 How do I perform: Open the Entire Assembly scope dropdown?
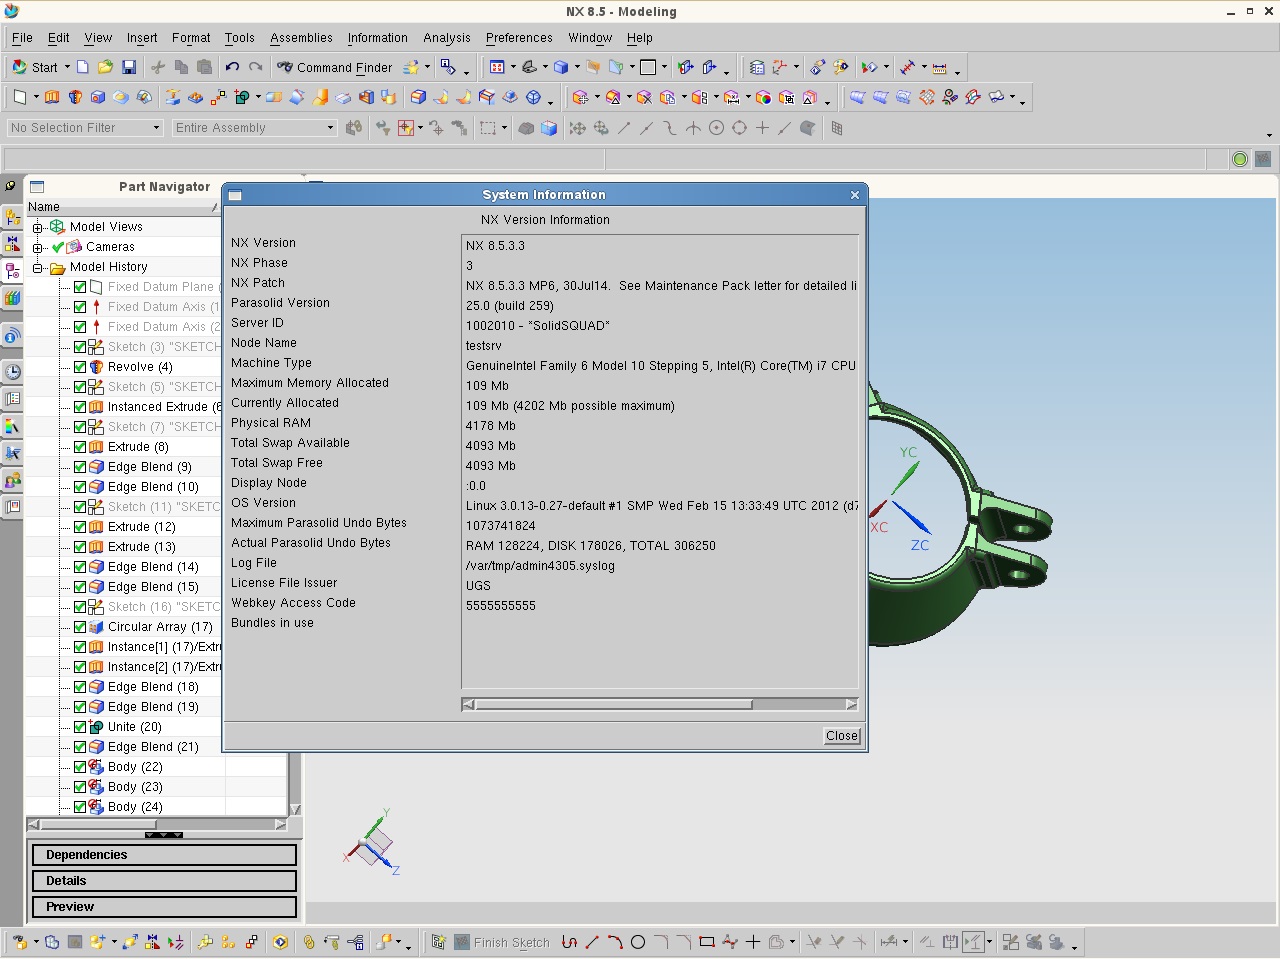pyautogui.click(x=254, y=128)
